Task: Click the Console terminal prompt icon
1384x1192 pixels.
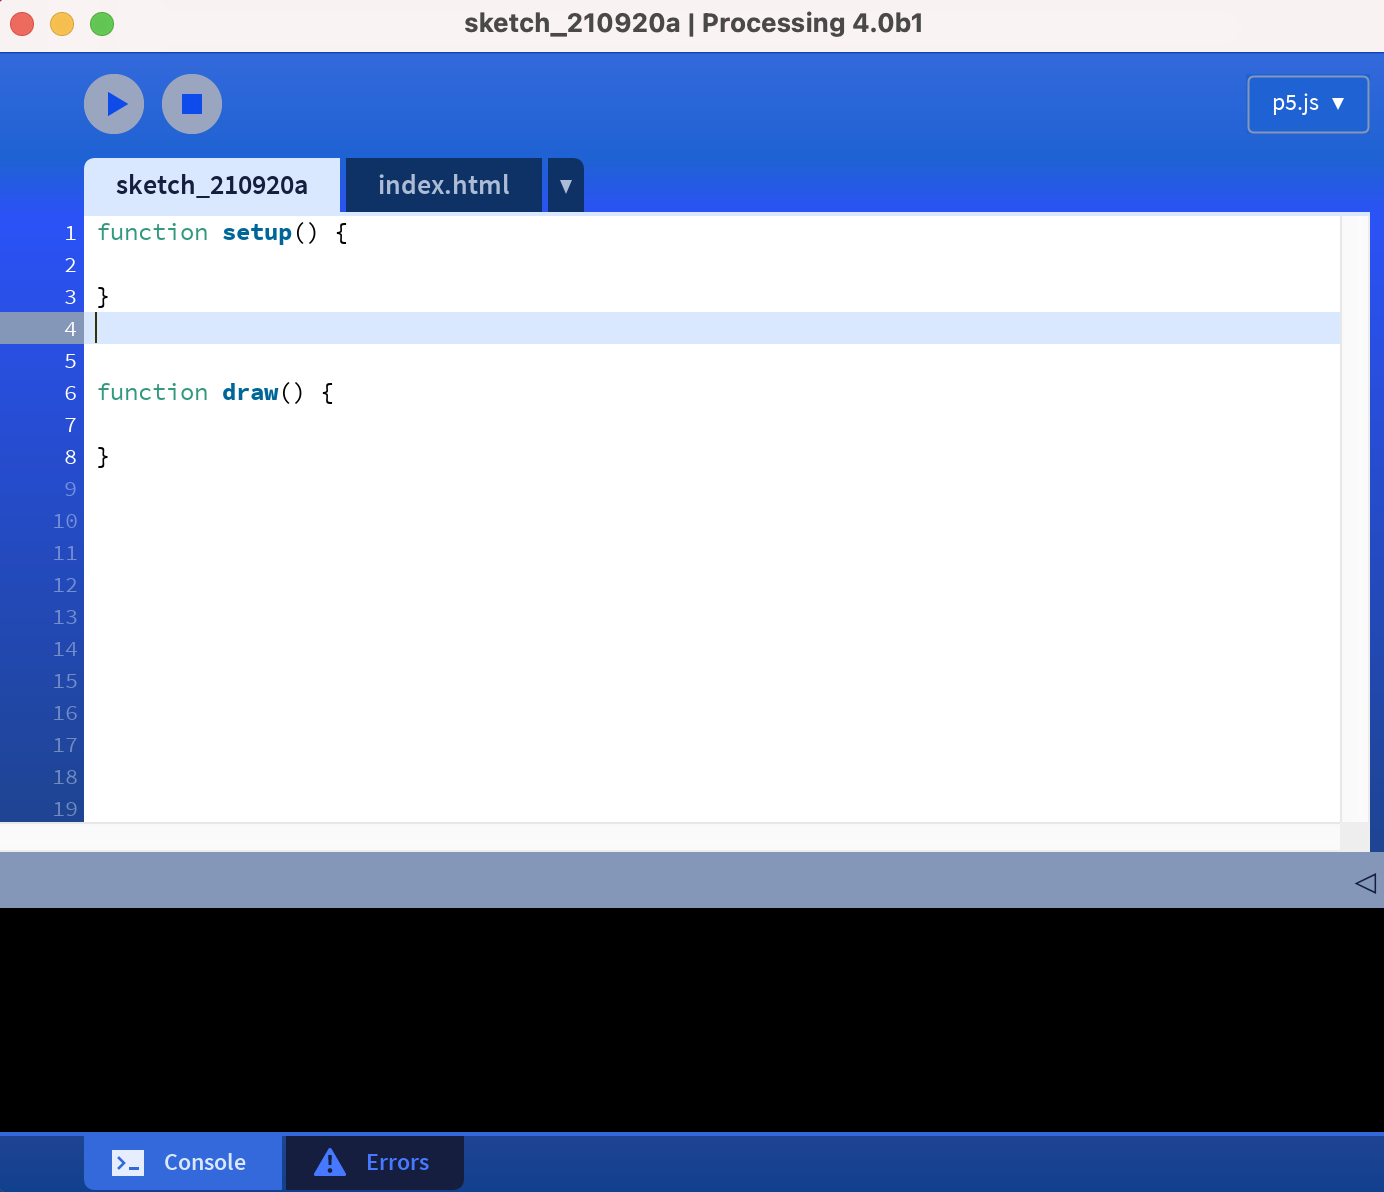Action: pos(128,1162)
